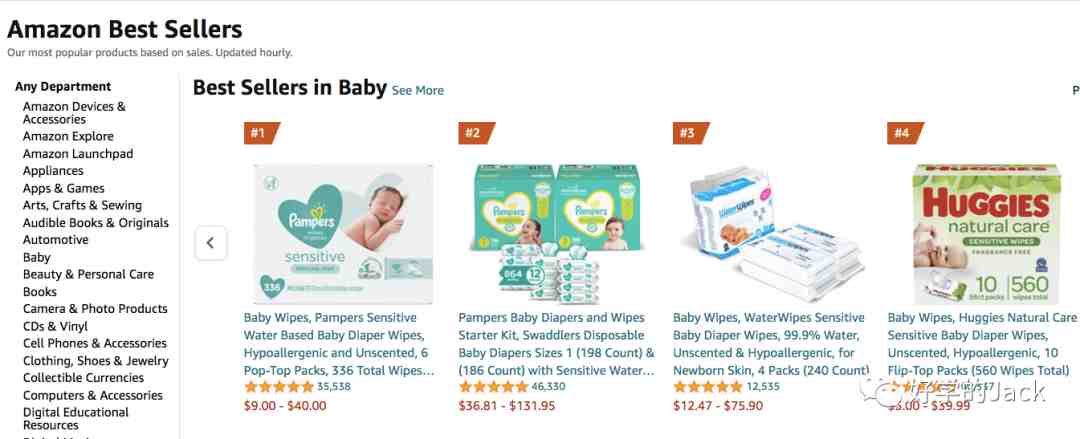Click the #4 rank badge
The height and width of the screenshot is (439, 1080).
coord(905,133)
